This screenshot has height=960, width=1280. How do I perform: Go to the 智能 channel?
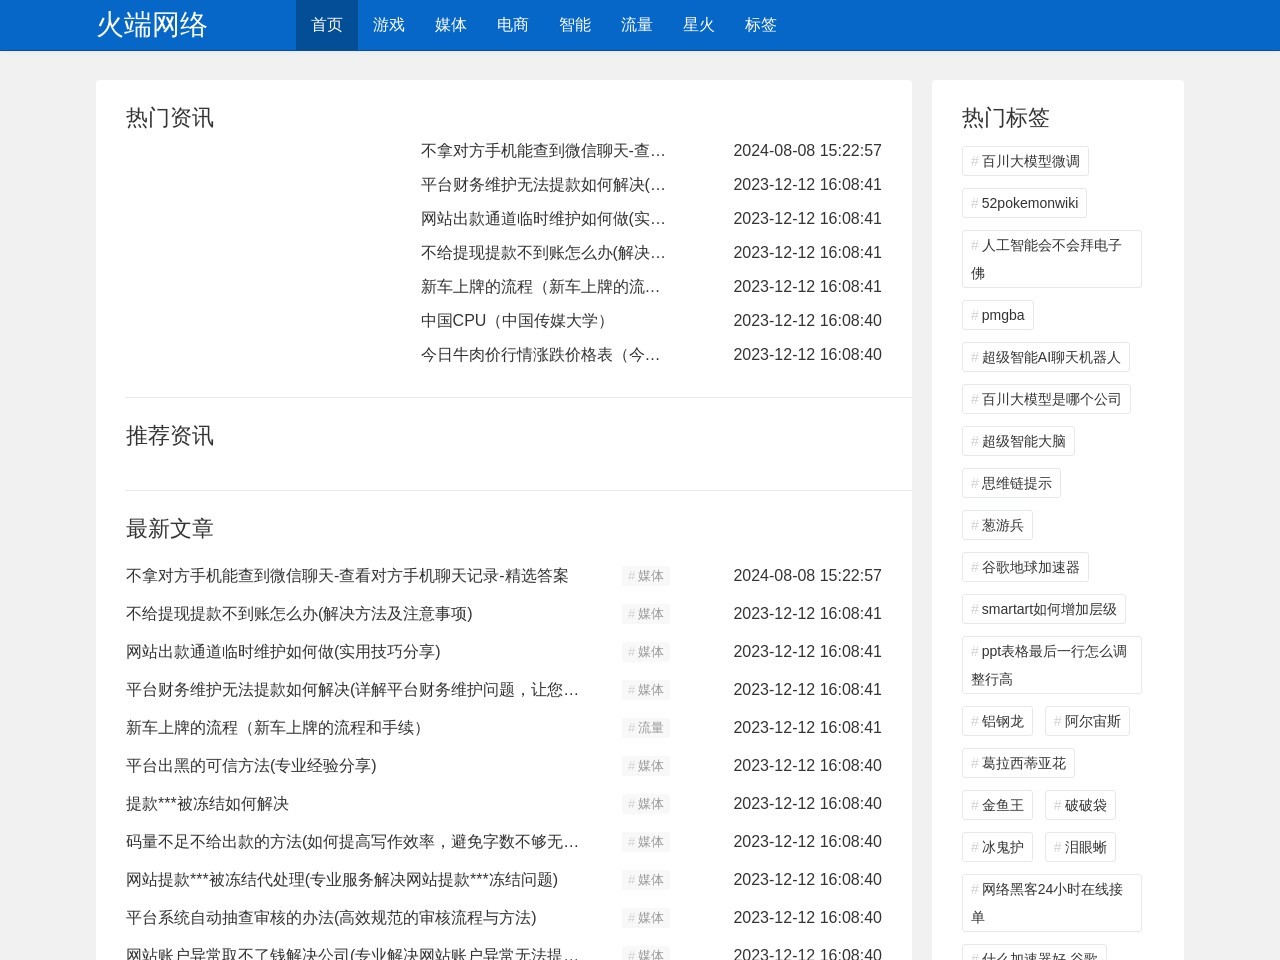click(x=575, y=25)
